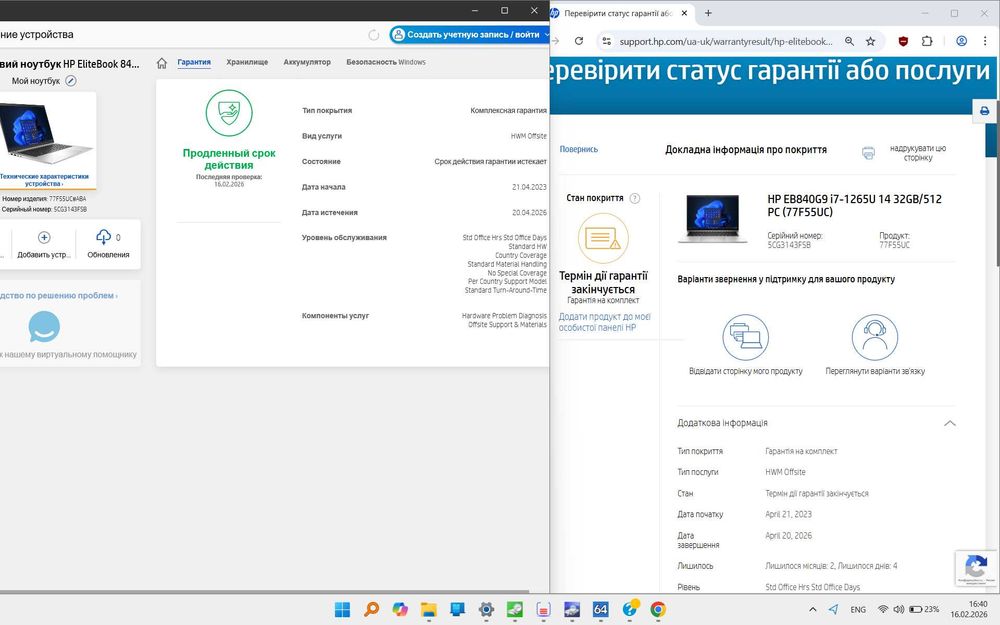Click Google Chrome taskbar icon
Screen dimensions: 1000x625
point(658,609)
